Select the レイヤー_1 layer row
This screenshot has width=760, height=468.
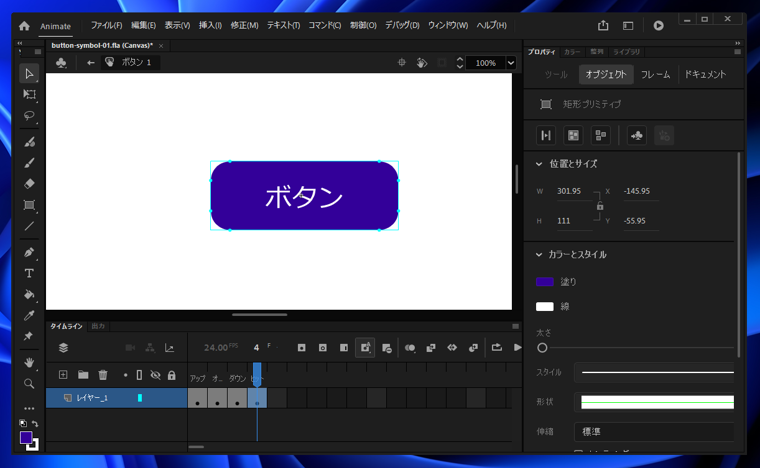[x=116, y=398]
